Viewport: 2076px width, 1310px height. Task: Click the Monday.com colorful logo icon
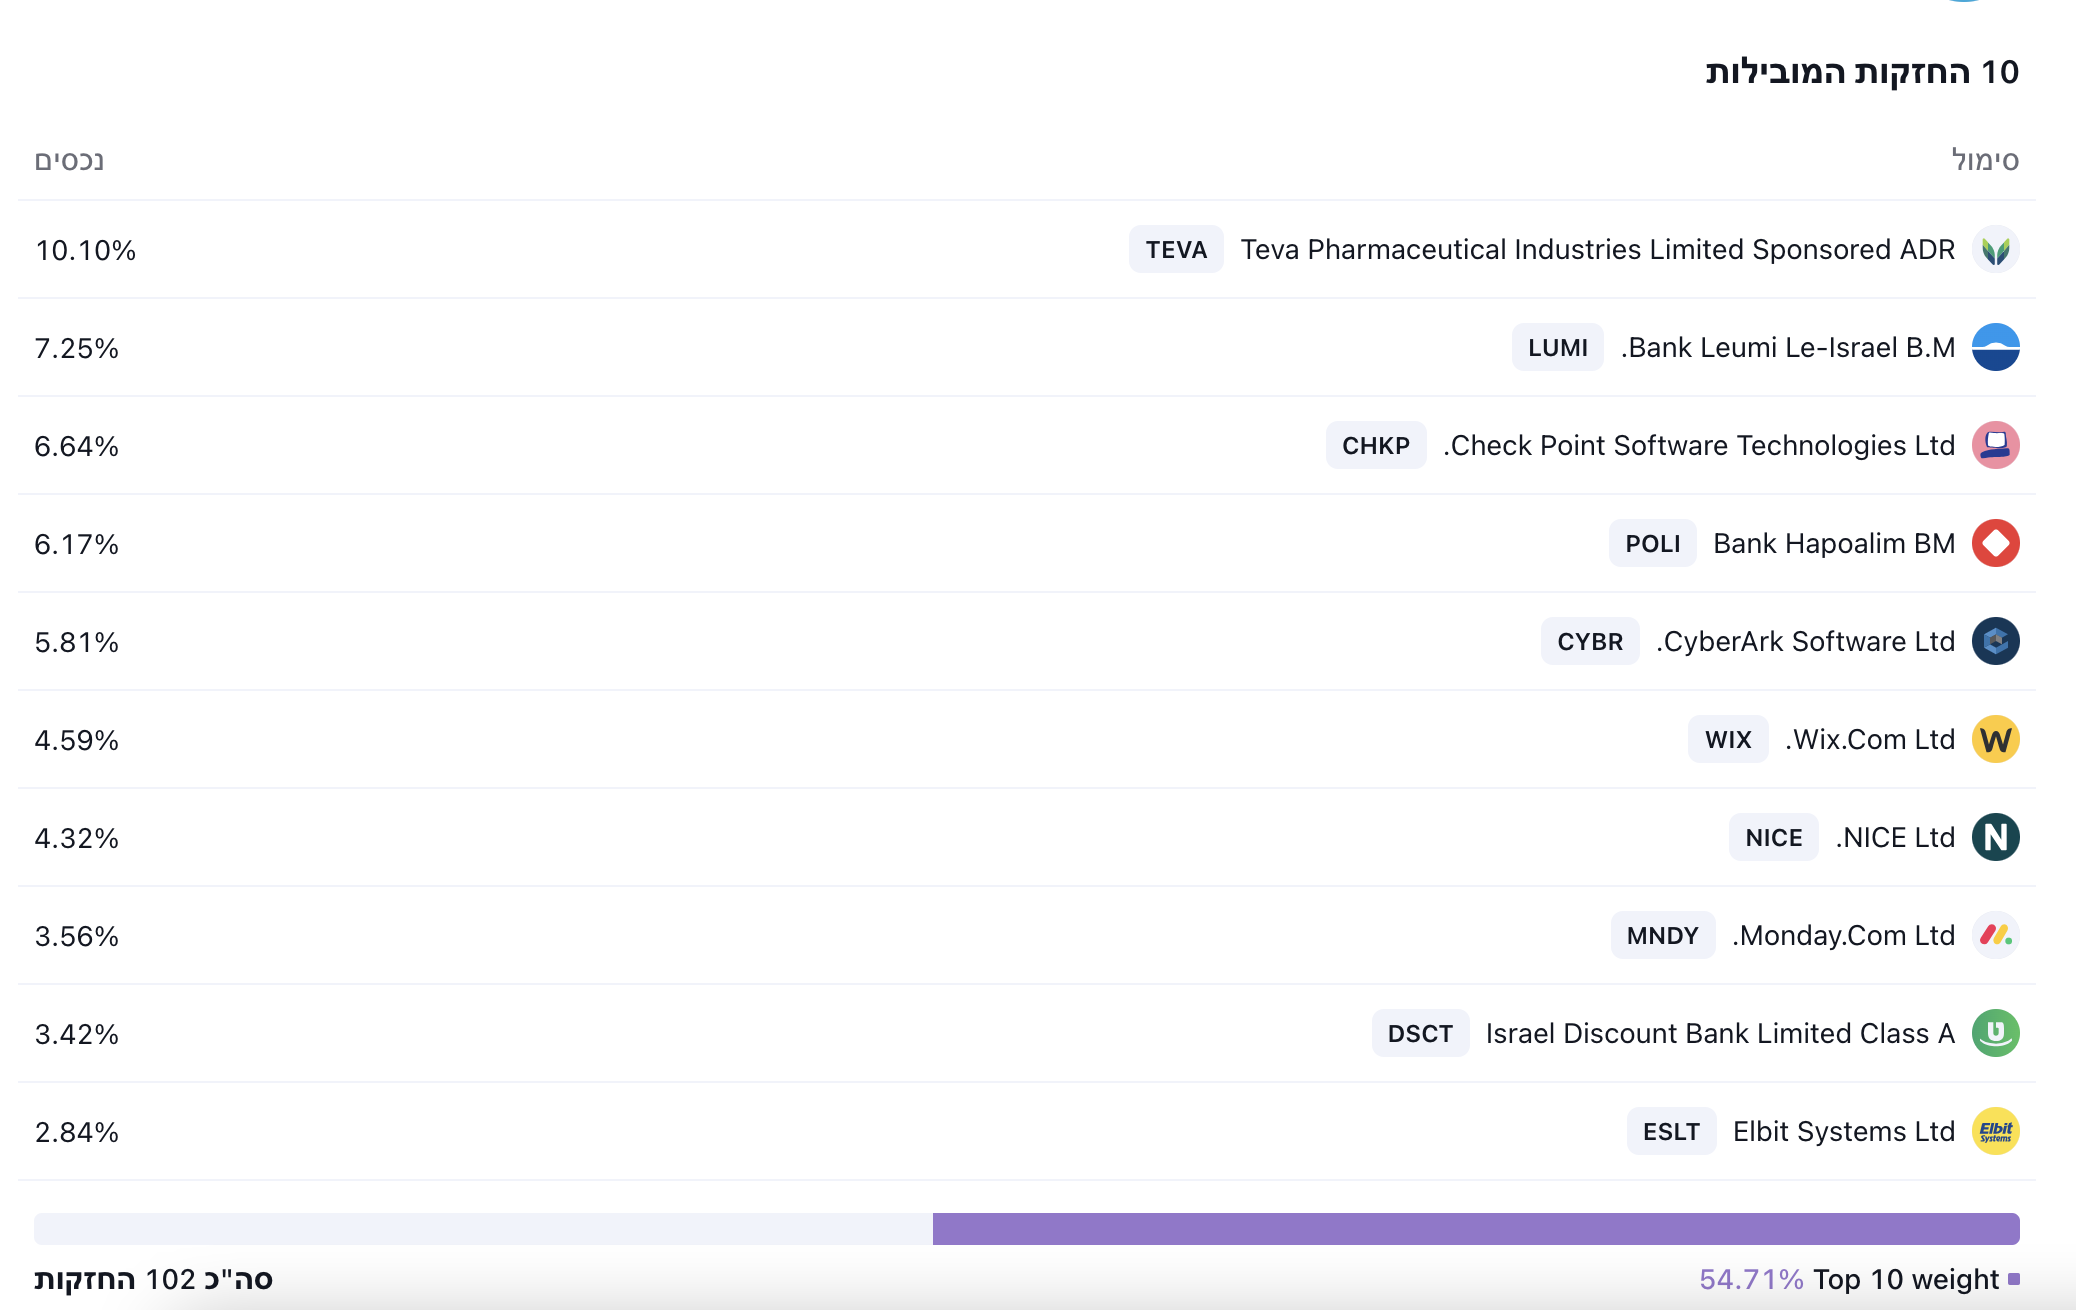point(1995,935)
